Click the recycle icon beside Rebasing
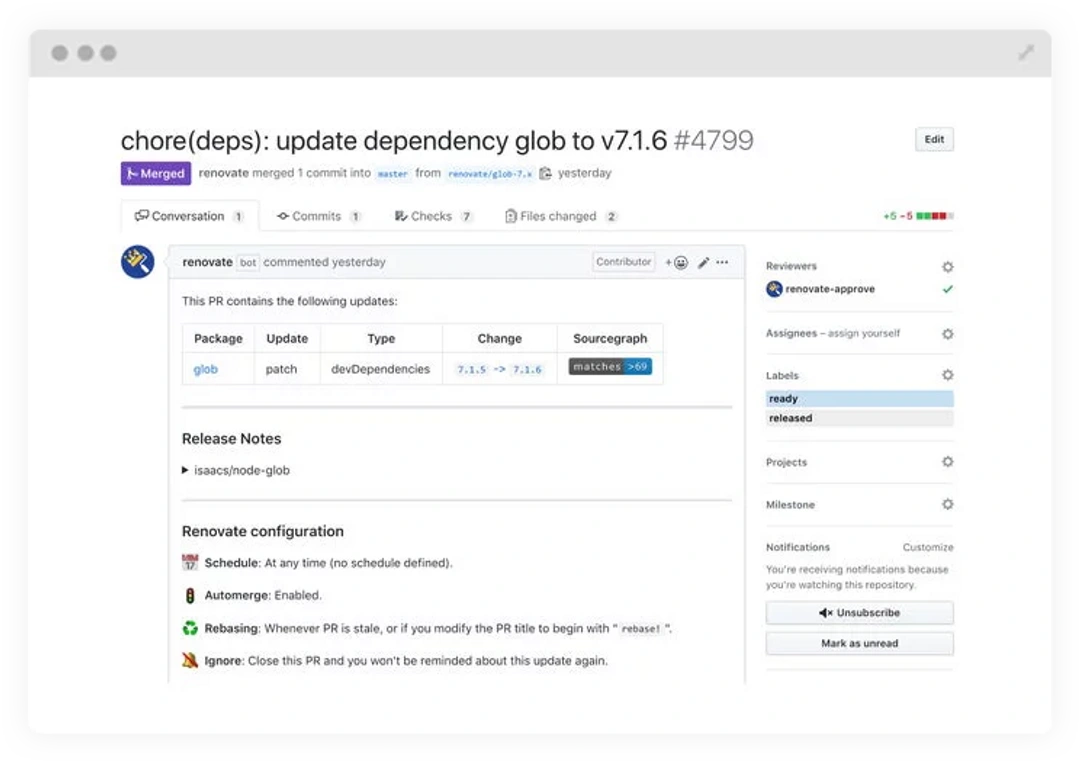Viewport: 1080px width, 762px height. (190, 628)
